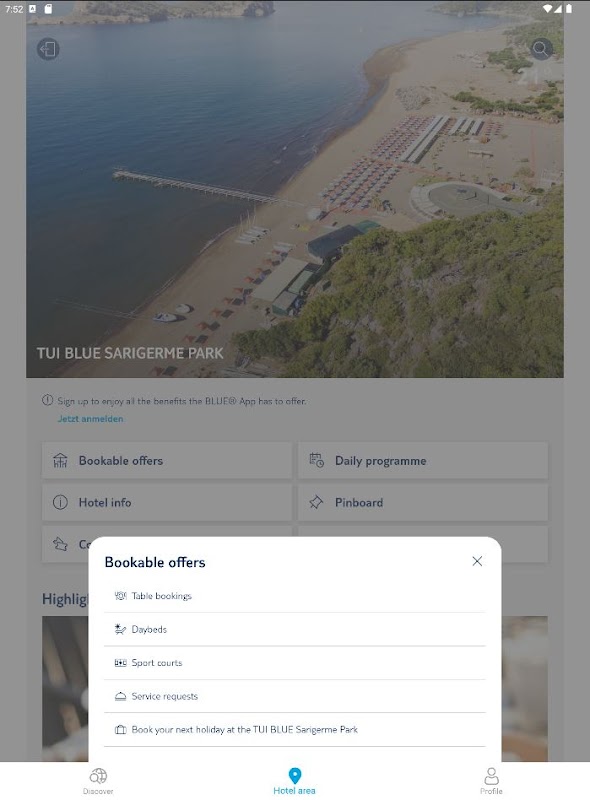Choose Sport courts entry
This screenshot has width=590, height=800.
(x=294, y=663)
